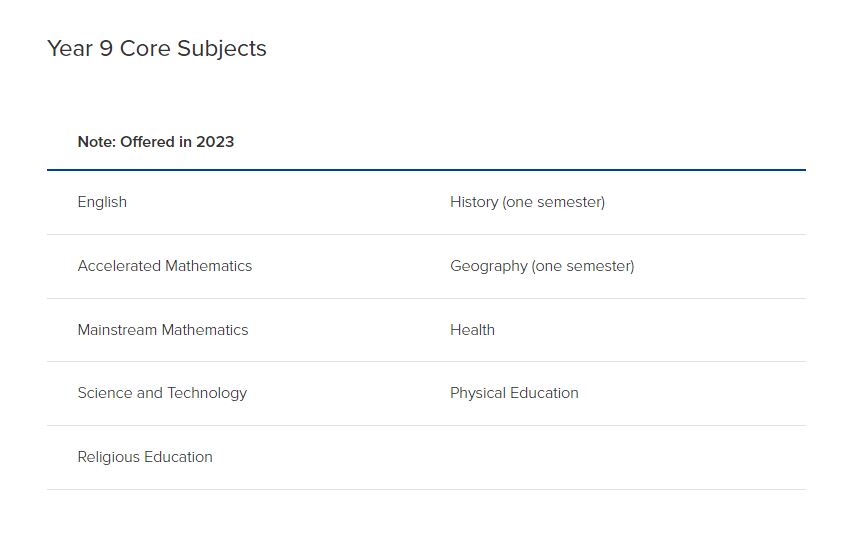The image size is (858, 545).
Task: Click the word Technology in Science row
Action: pos(207,393)
